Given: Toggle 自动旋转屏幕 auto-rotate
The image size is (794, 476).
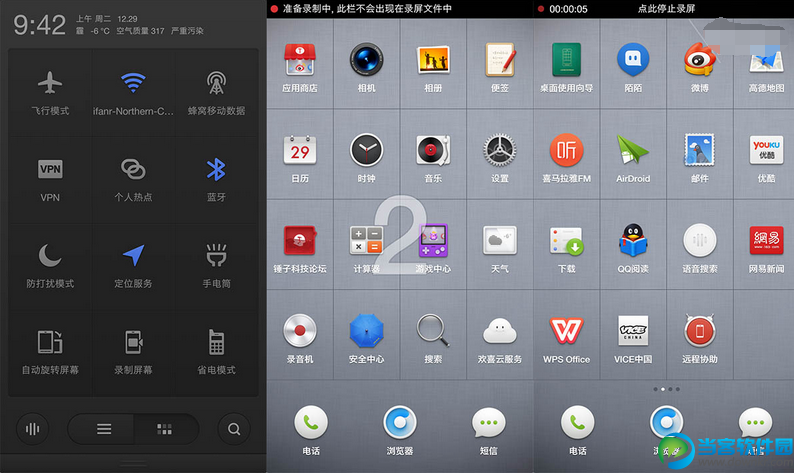Looking at the screenshot, I should click(x=50, y=353).
